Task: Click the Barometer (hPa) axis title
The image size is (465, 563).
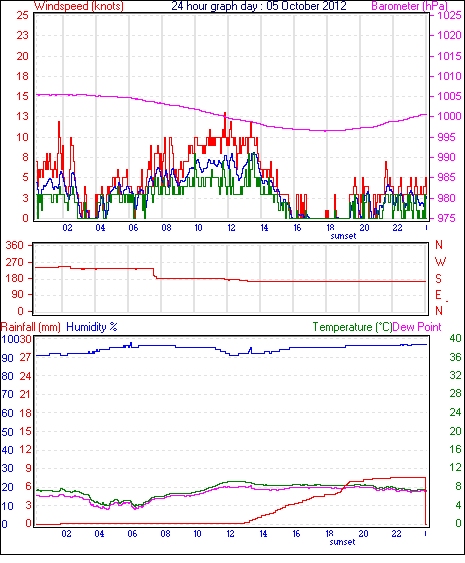Action: click(x=410, y=6)
